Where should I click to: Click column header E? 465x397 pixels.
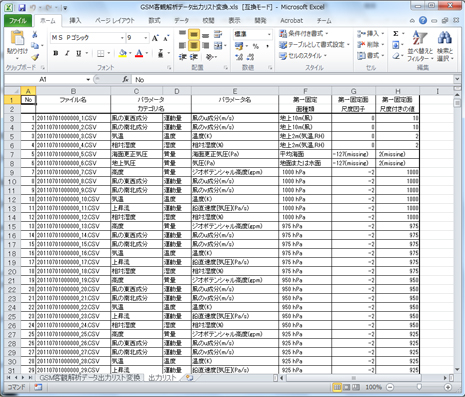pyautogui.click(x=235, y=91)
